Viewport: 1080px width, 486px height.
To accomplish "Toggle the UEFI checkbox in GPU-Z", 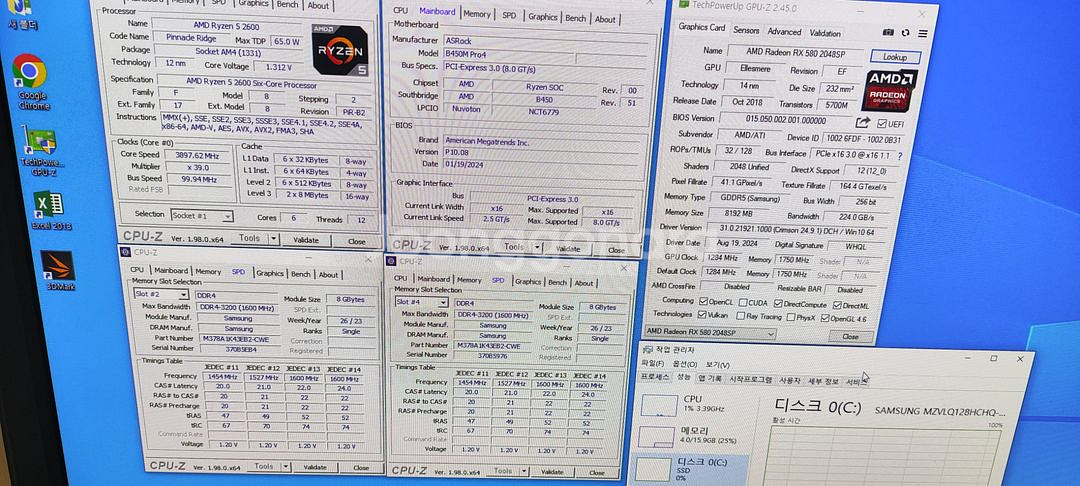I will (x=882, y=123).
